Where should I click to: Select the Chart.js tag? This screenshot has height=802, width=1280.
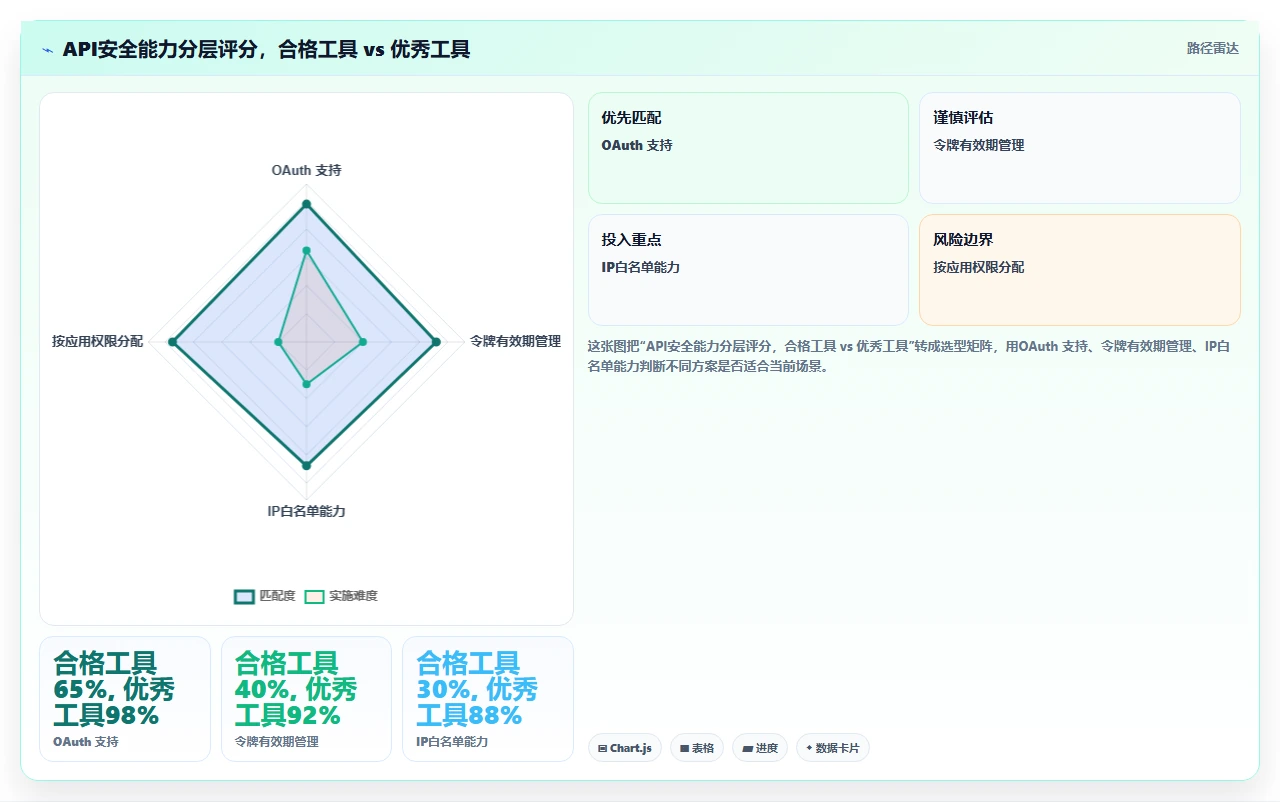click(x=624, y=748)
